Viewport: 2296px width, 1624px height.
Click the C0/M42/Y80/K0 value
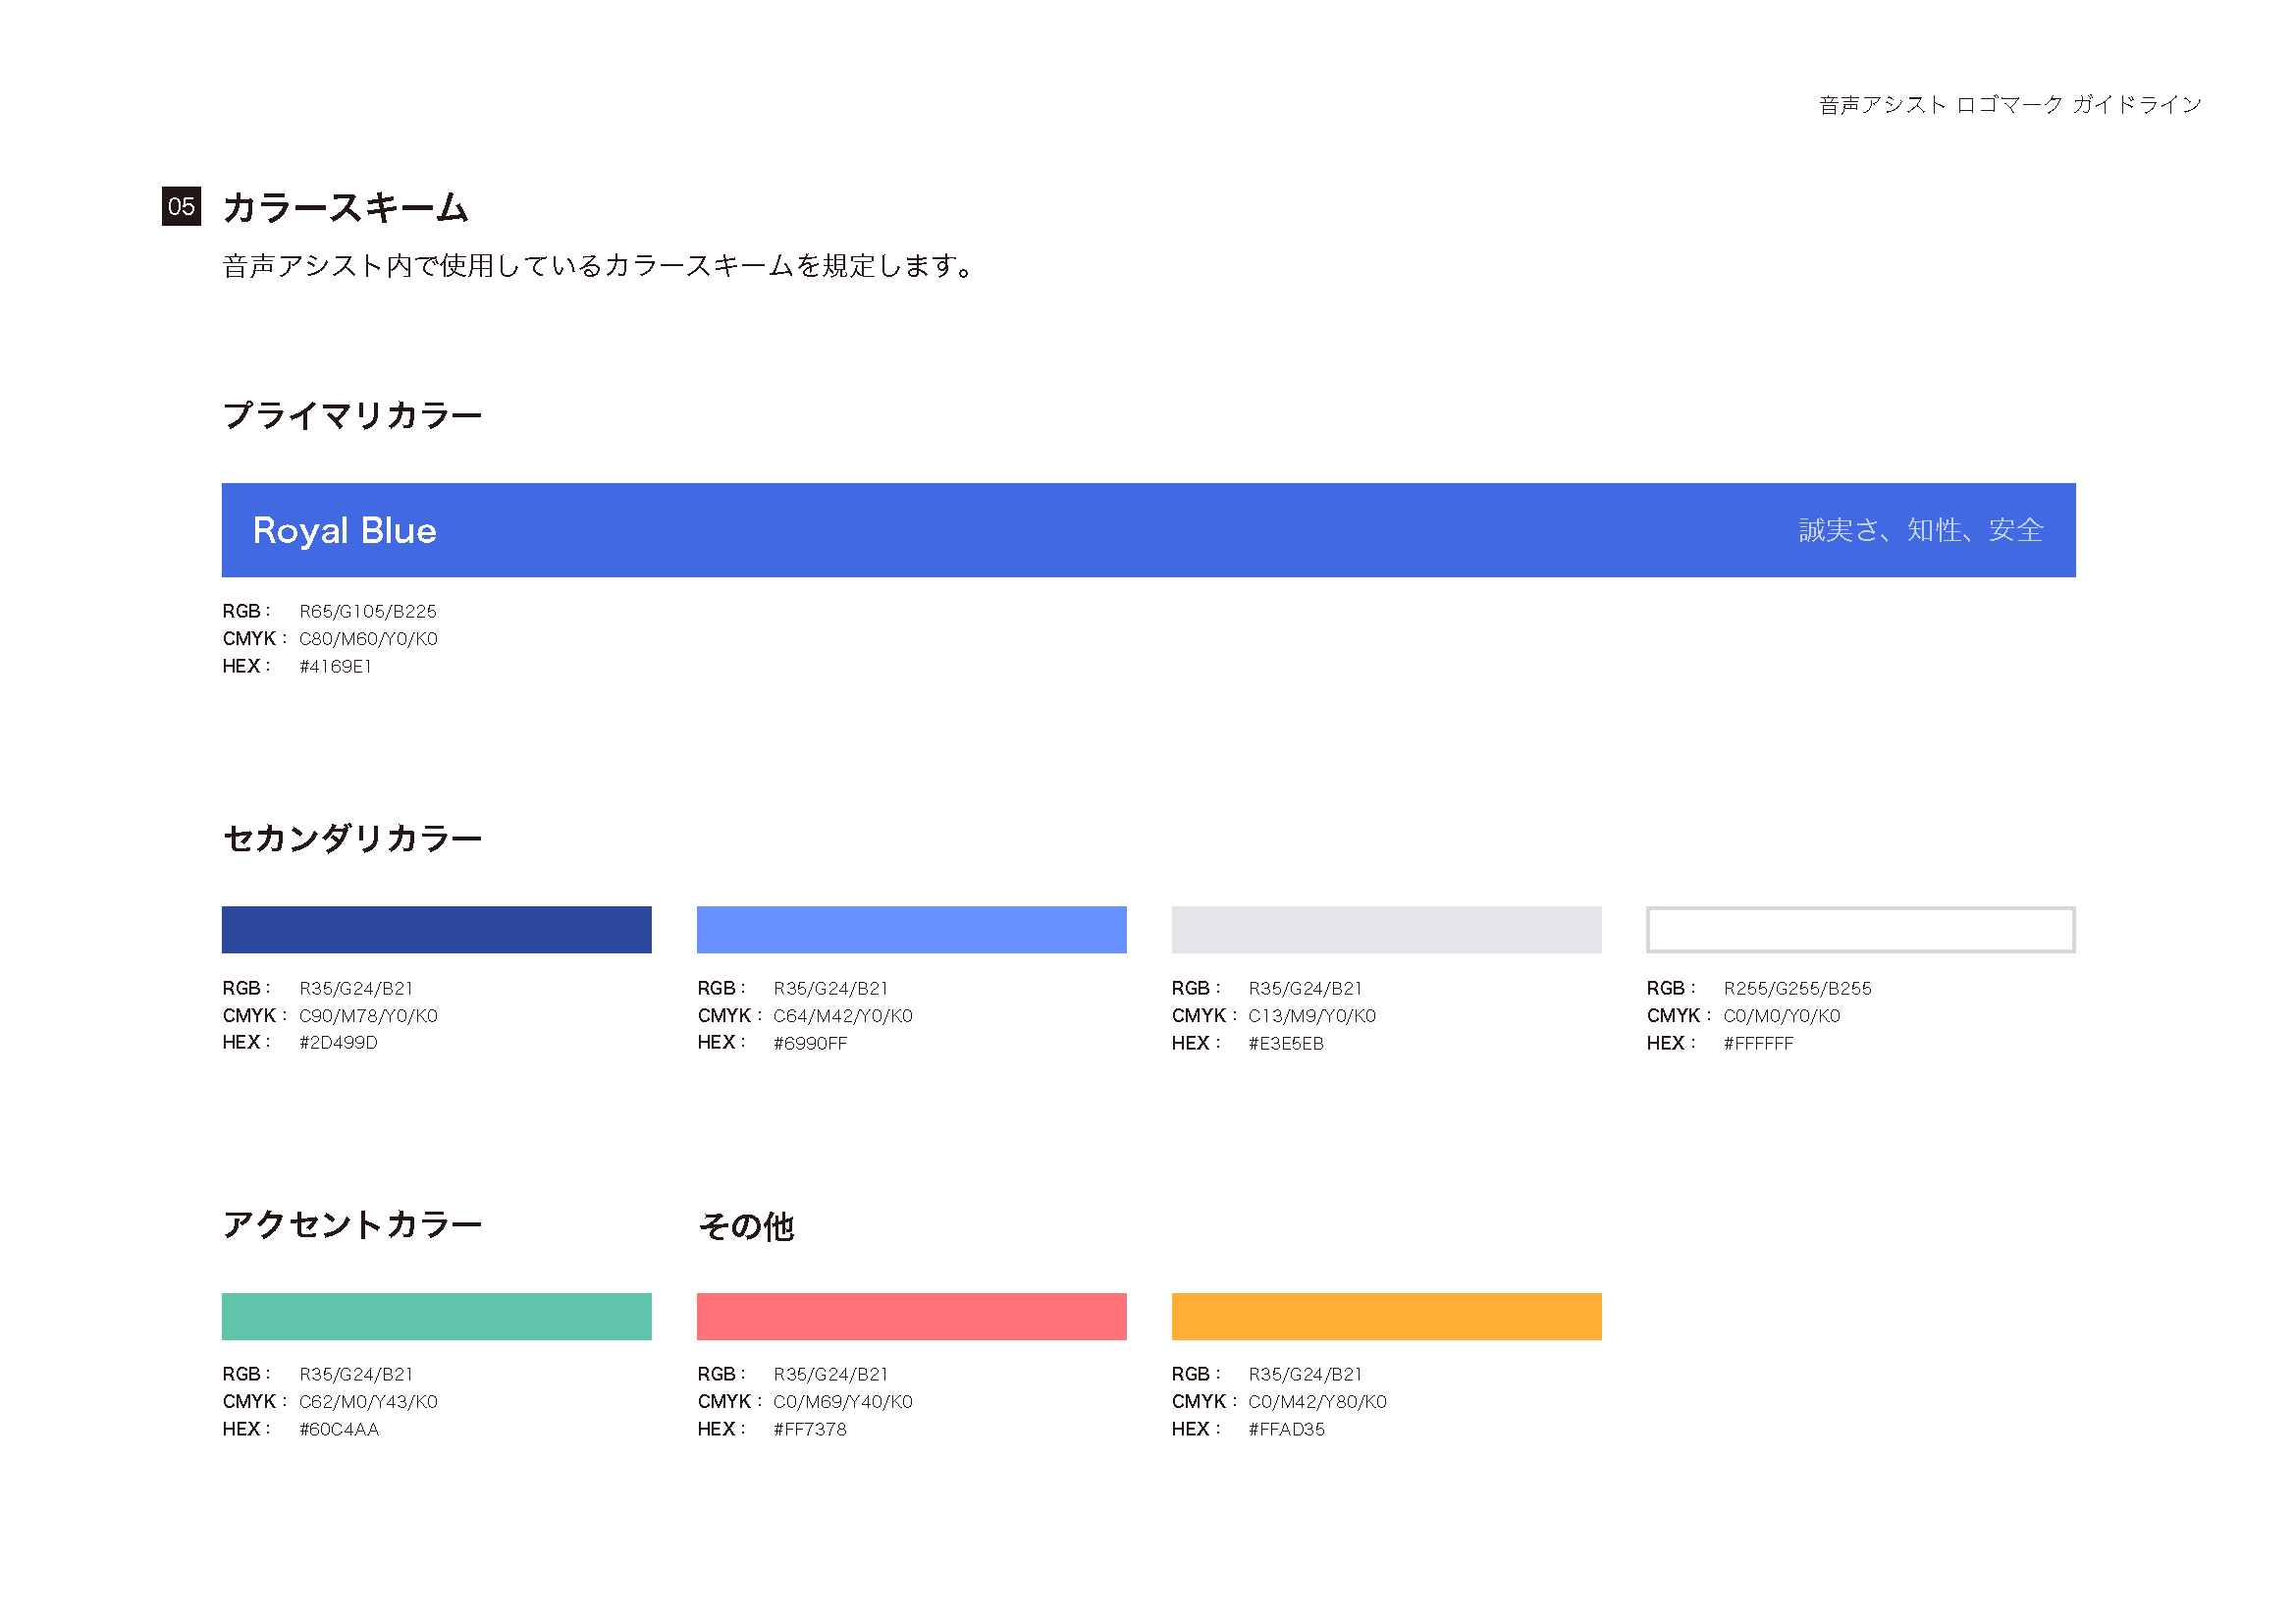(1317, 1402)
